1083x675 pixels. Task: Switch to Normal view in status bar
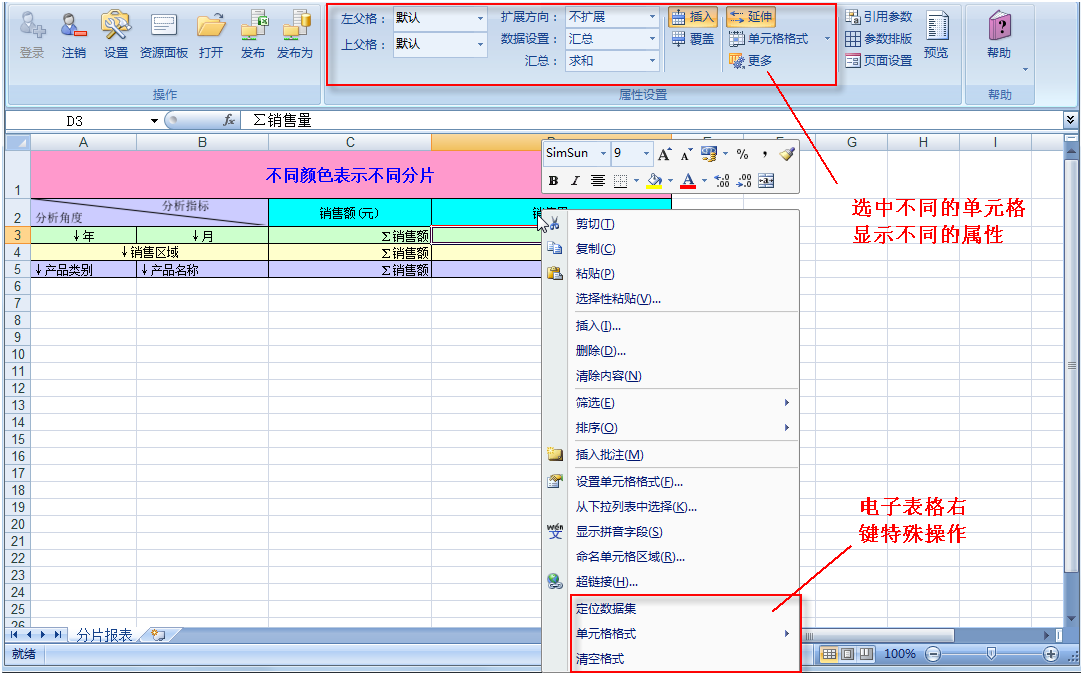(x=829, y=654)
